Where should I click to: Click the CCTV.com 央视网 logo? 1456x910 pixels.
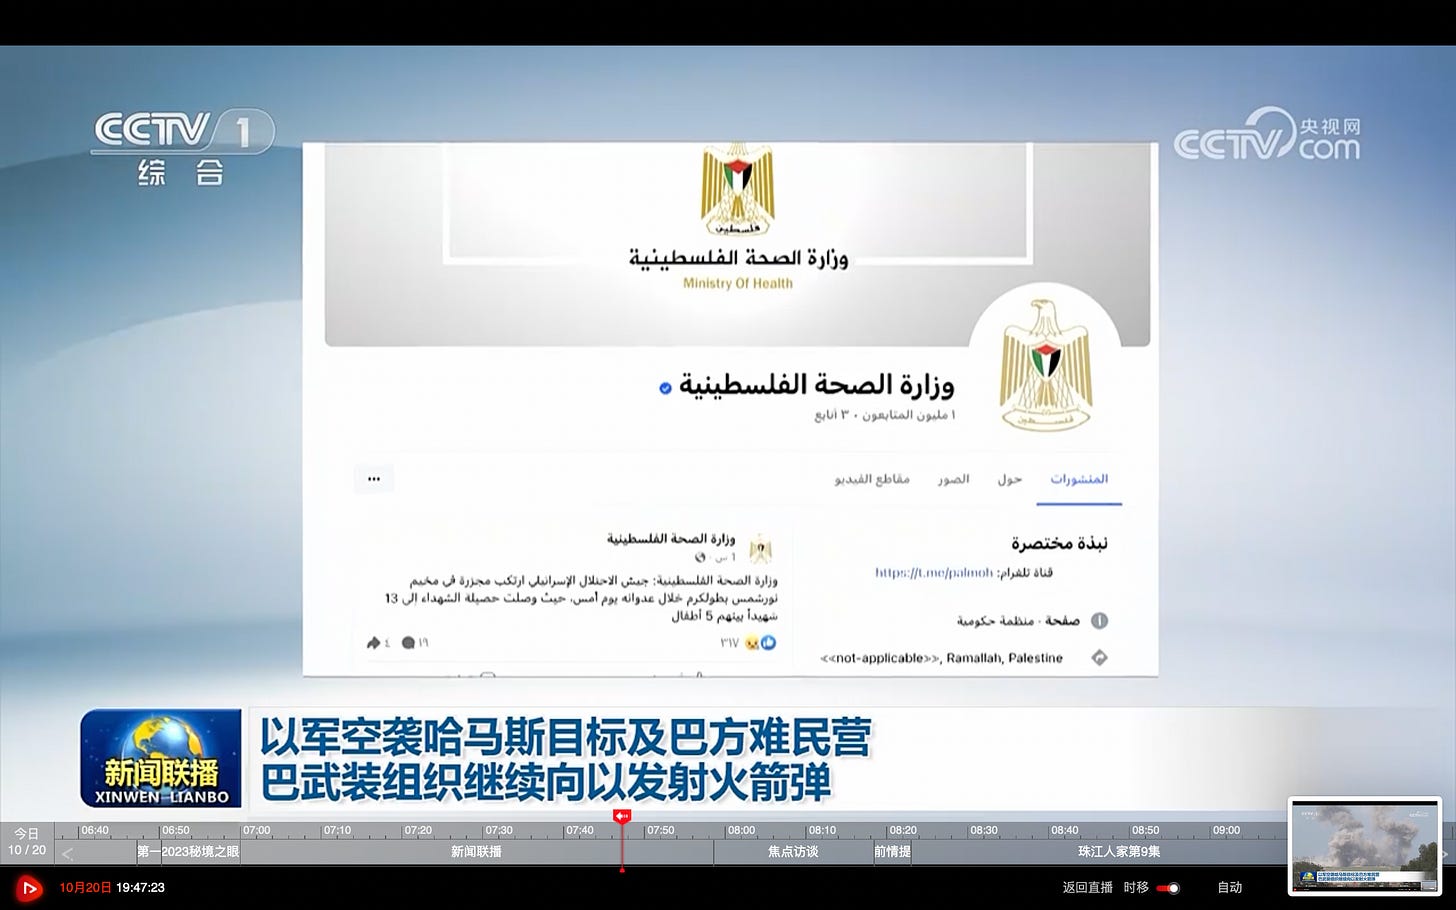1267,137
